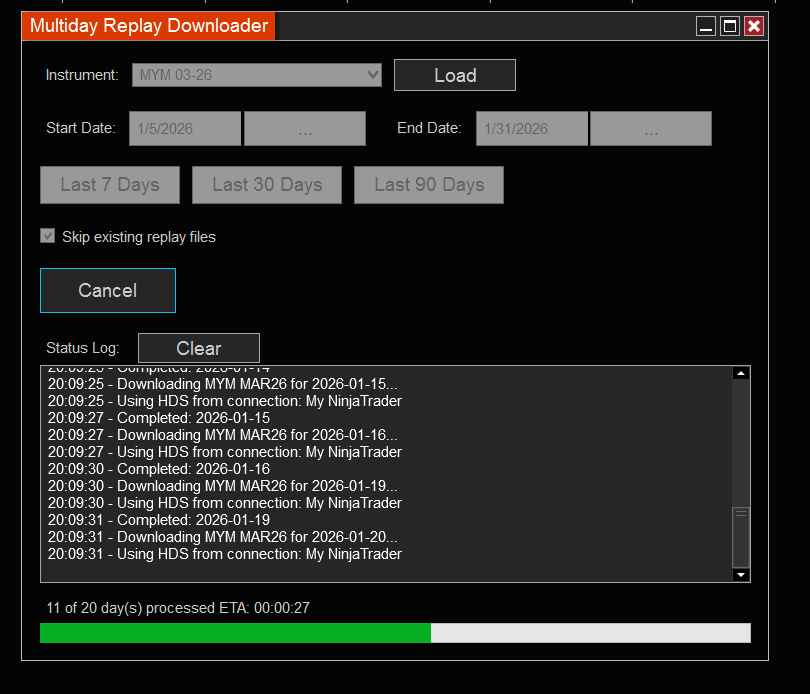Image resolution: width=810 pixels, height=694 pixels.
Task: Close the Multiday Replay Downloader window
Action: [754, 27]
